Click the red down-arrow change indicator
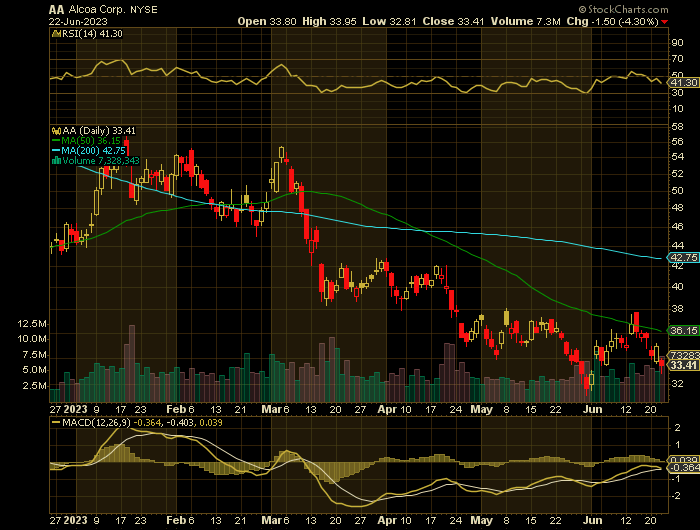This screenshot has width=700, height=530. [x=665, y=22]
